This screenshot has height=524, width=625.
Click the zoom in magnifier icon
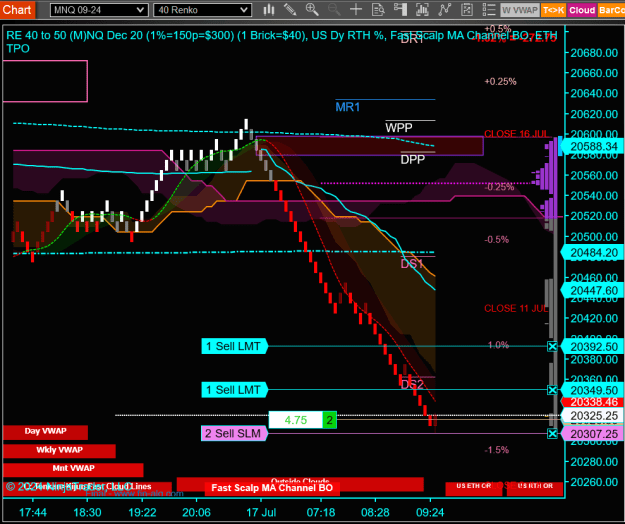coord(312,10)
